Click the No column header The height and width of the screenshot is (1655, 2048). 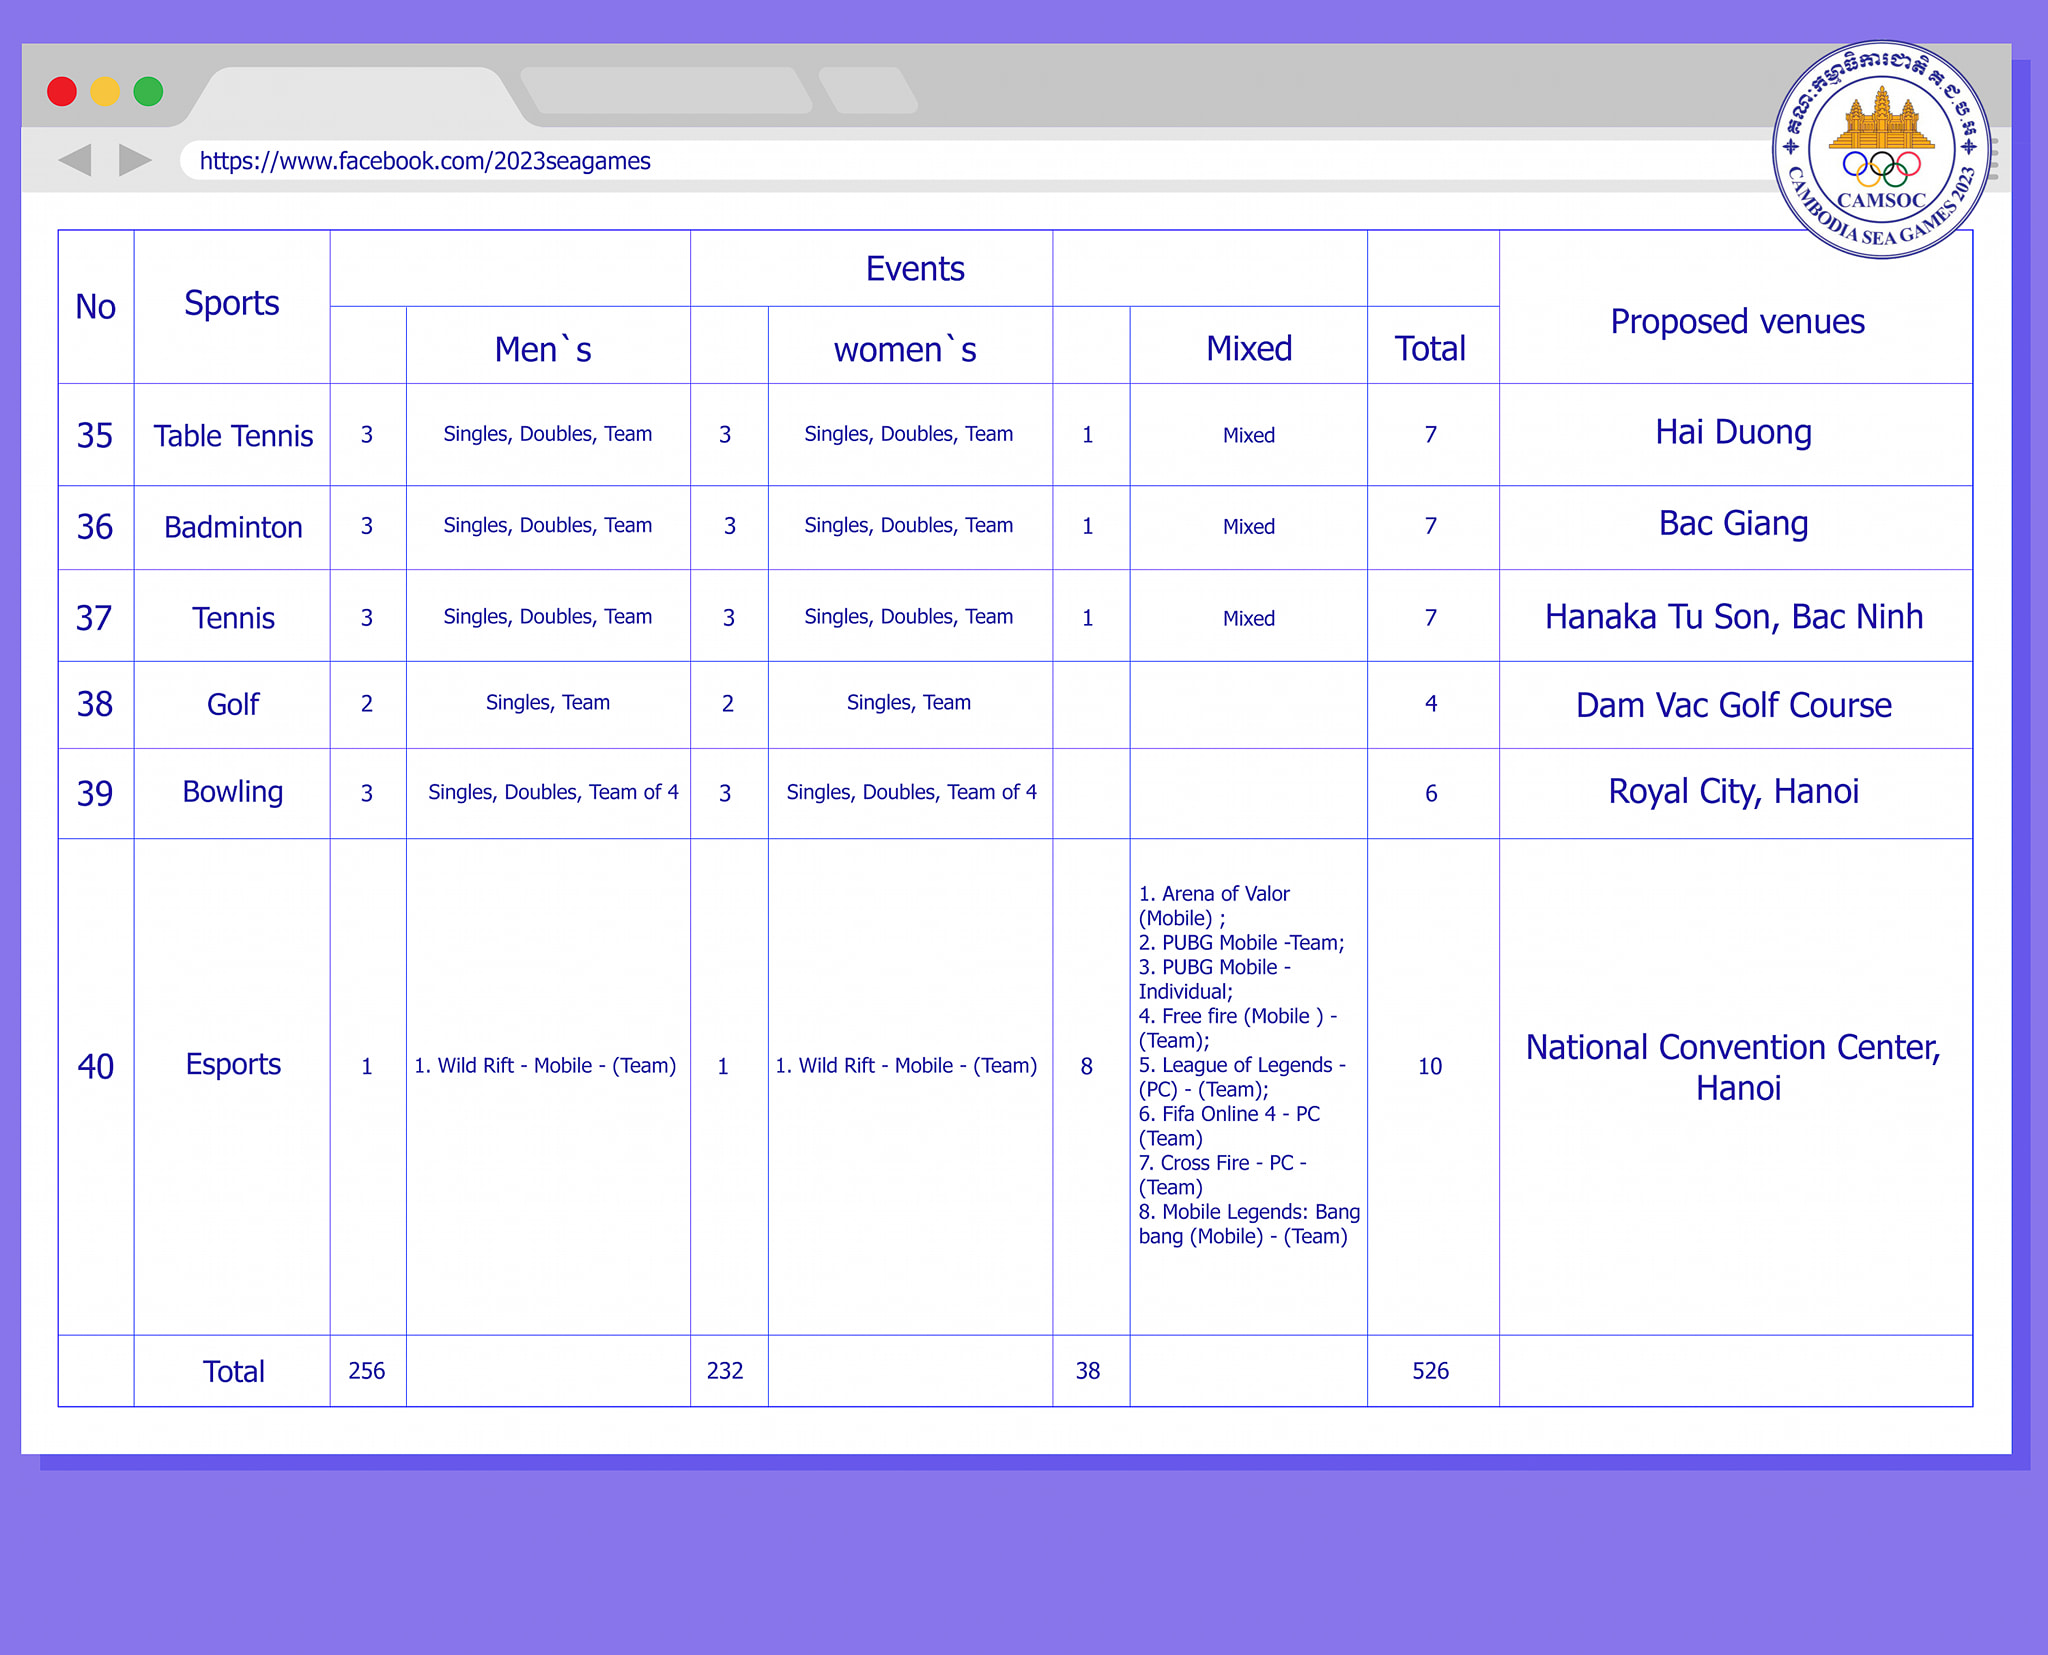(95, 307)
